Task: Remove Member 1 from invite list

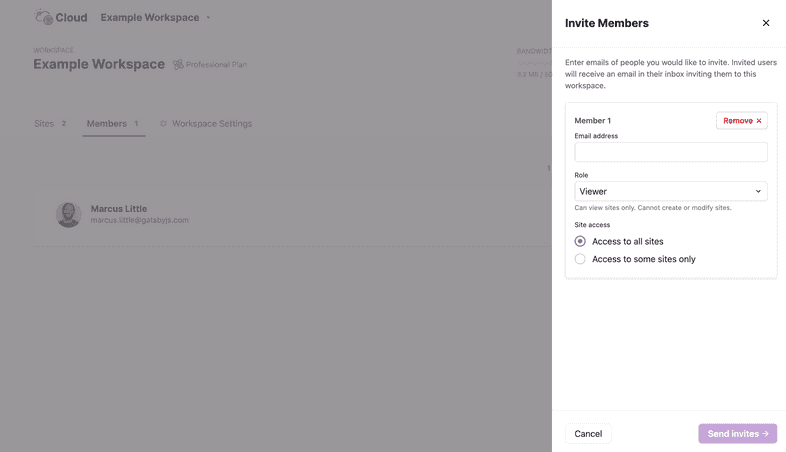Action: point(741,121)
